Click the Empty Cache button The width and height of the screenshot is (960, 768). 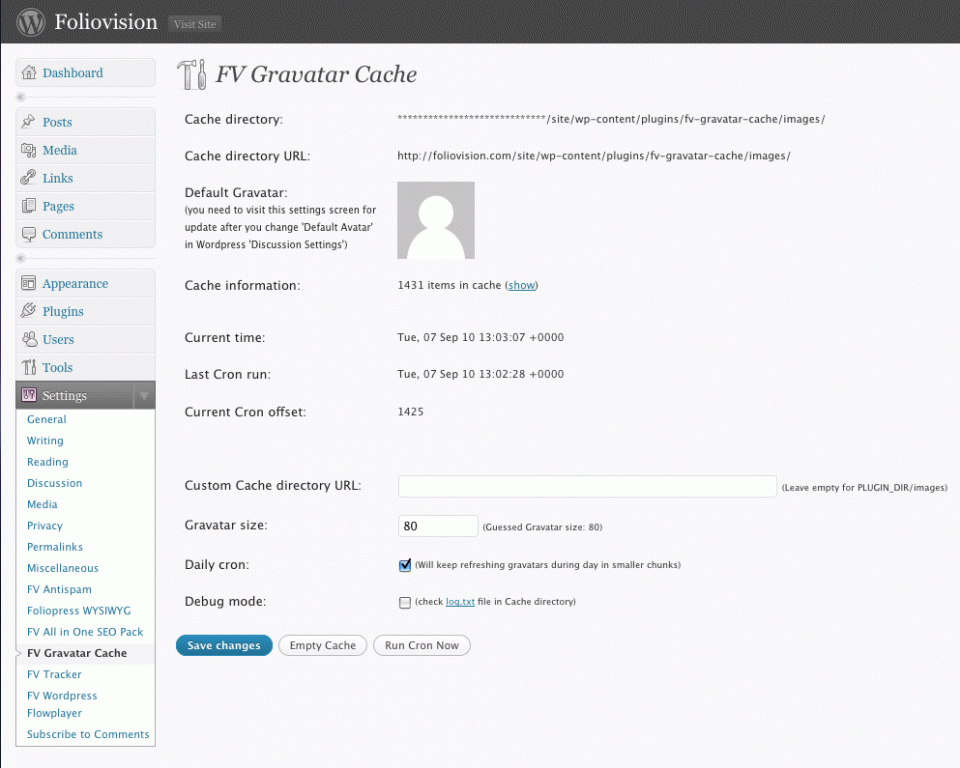[x=322, y=646]
